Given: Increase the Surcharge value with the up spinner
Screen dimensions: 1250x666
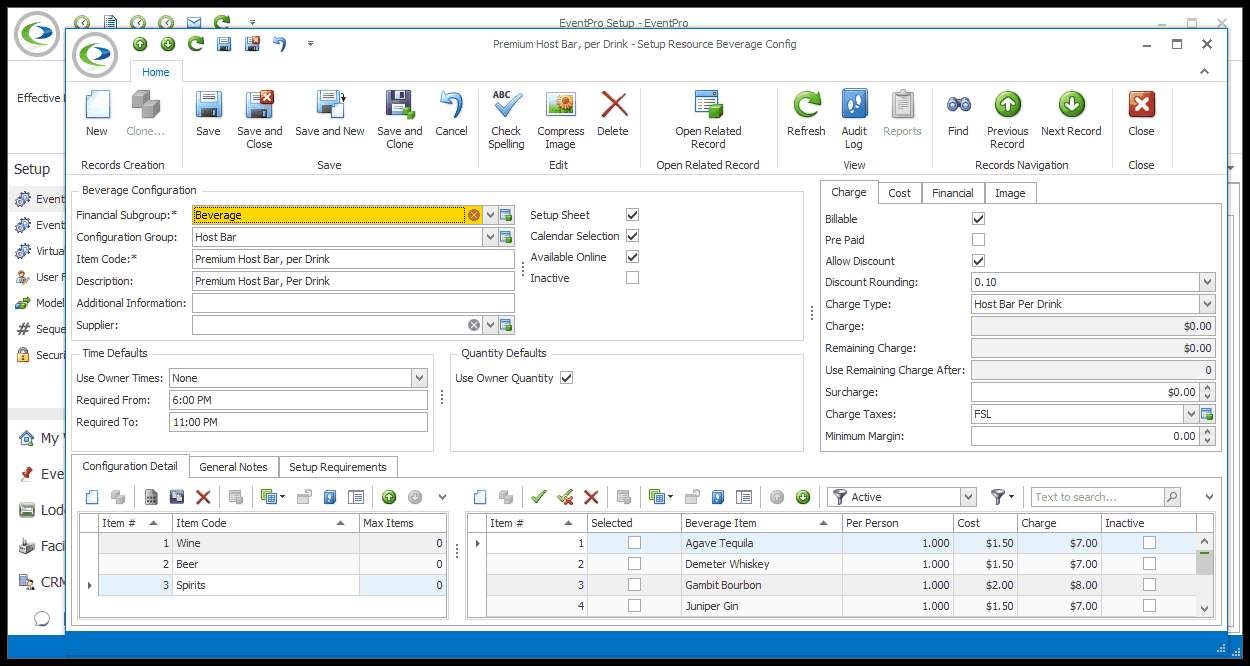Looking at the screenshot, I should pos(1208,388).
